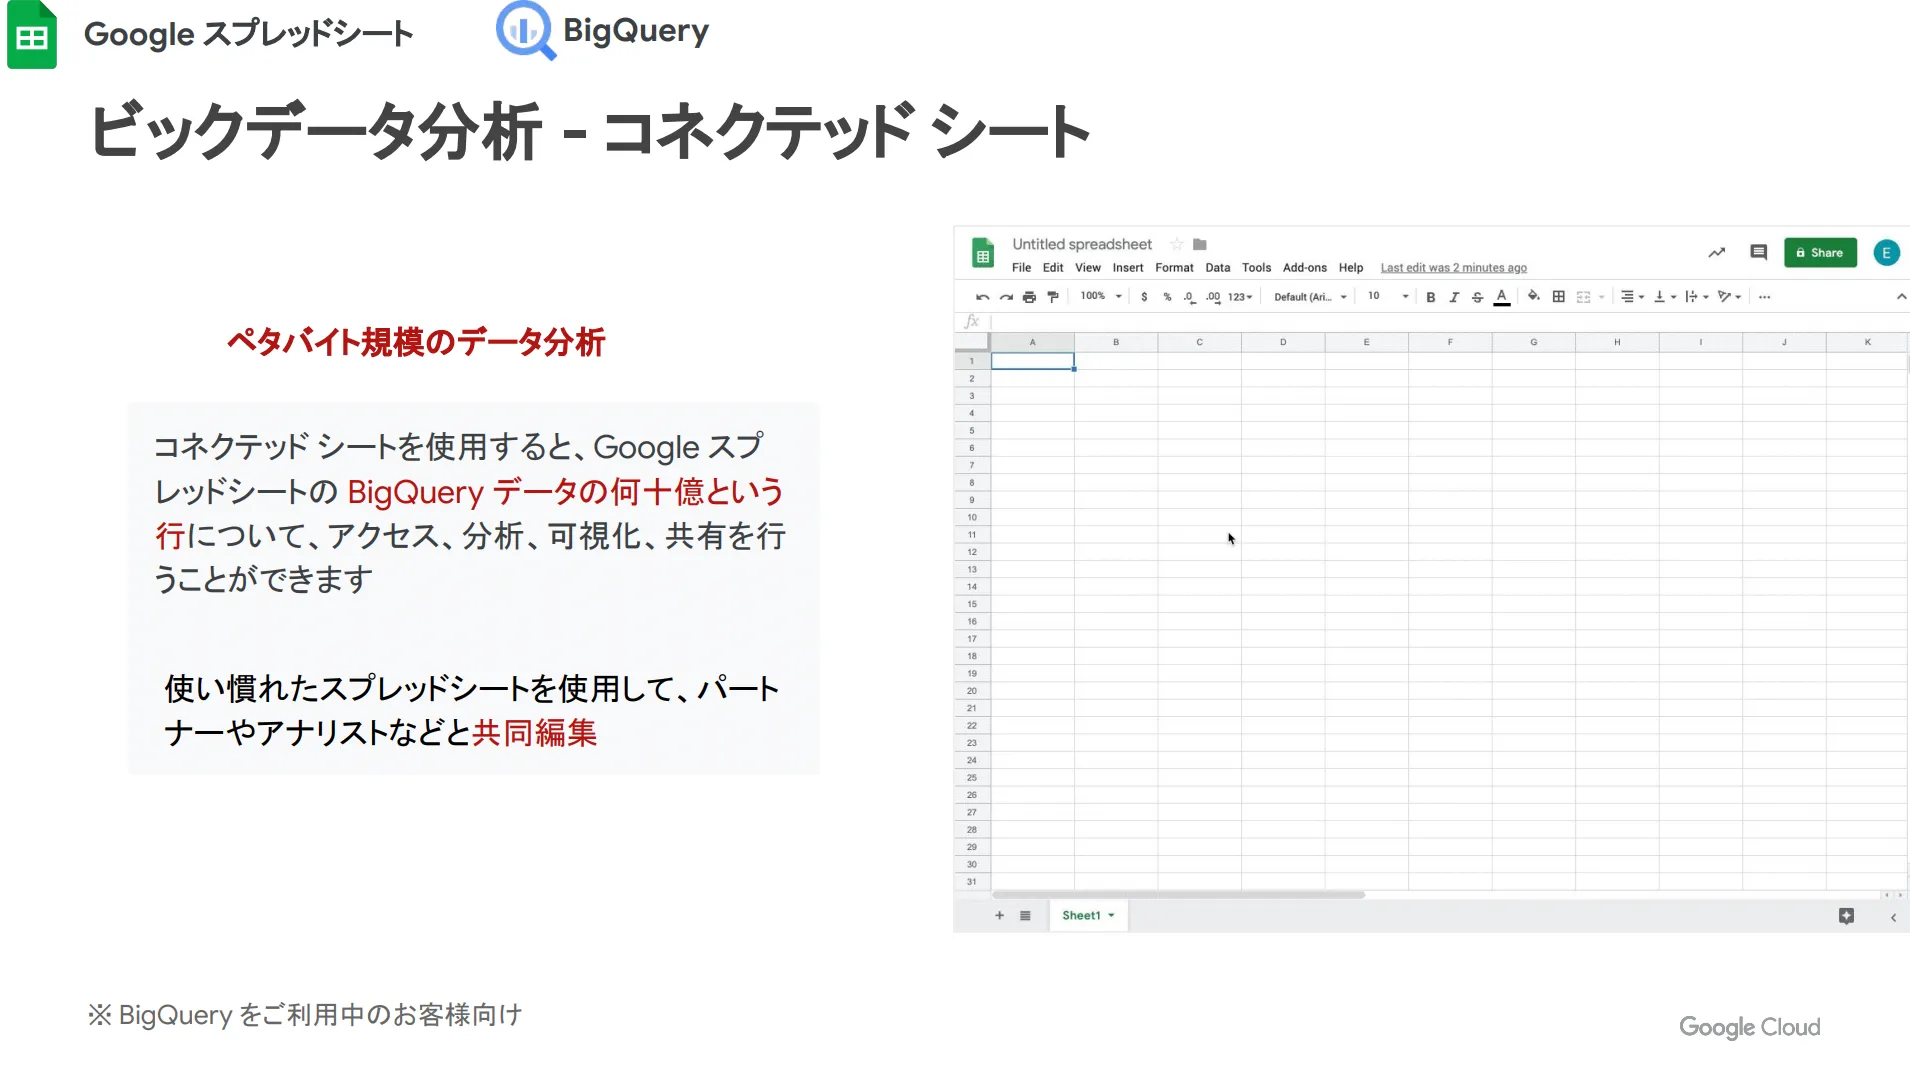Screen dimensions: 1910x1076
Task: Open the Help menu
Action: (1351, 268)
